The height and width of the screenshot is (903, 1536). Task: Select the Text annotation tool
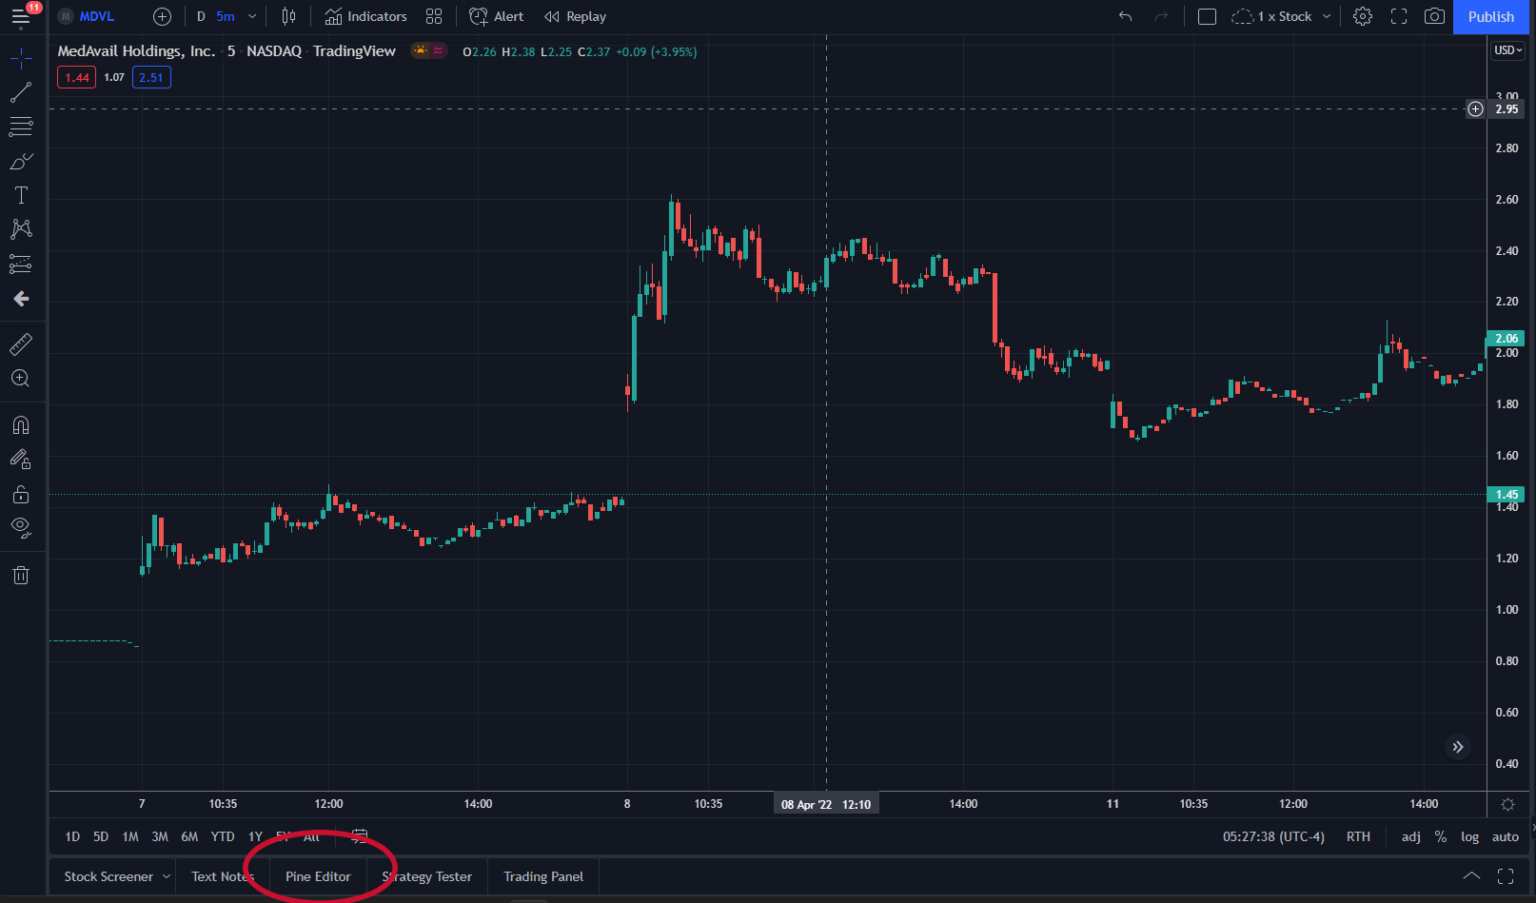[21, 194]
